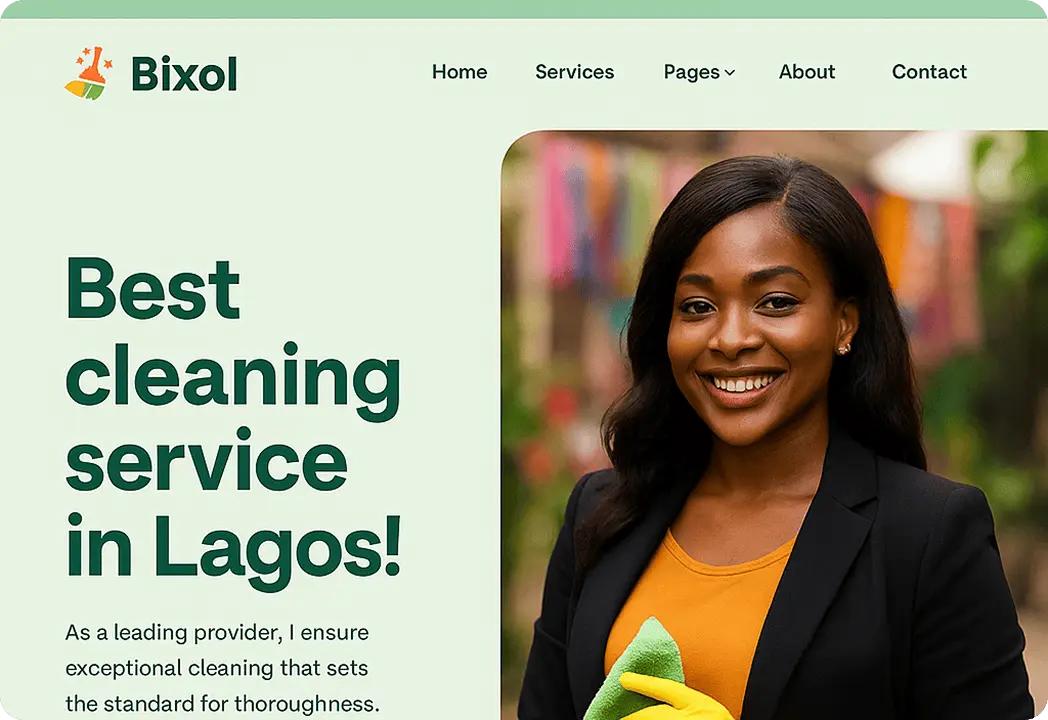Click the yellow rubber glove in the photo
The width and height of the screenshot is (1048, 720).
coord(674,697)
